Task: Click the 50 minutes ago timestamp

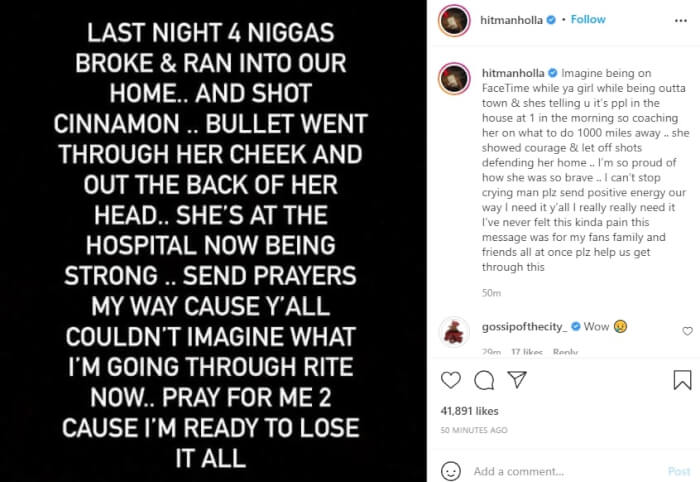Action: pyautogui.click(x=474, y=430)
